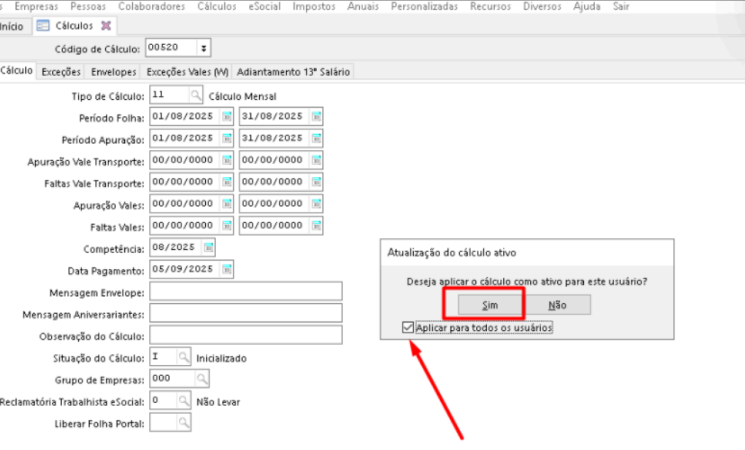Open calendar for Período Folha end date
Image resolution: width=745 pixels, height=450 pixels.
(316, 117)
